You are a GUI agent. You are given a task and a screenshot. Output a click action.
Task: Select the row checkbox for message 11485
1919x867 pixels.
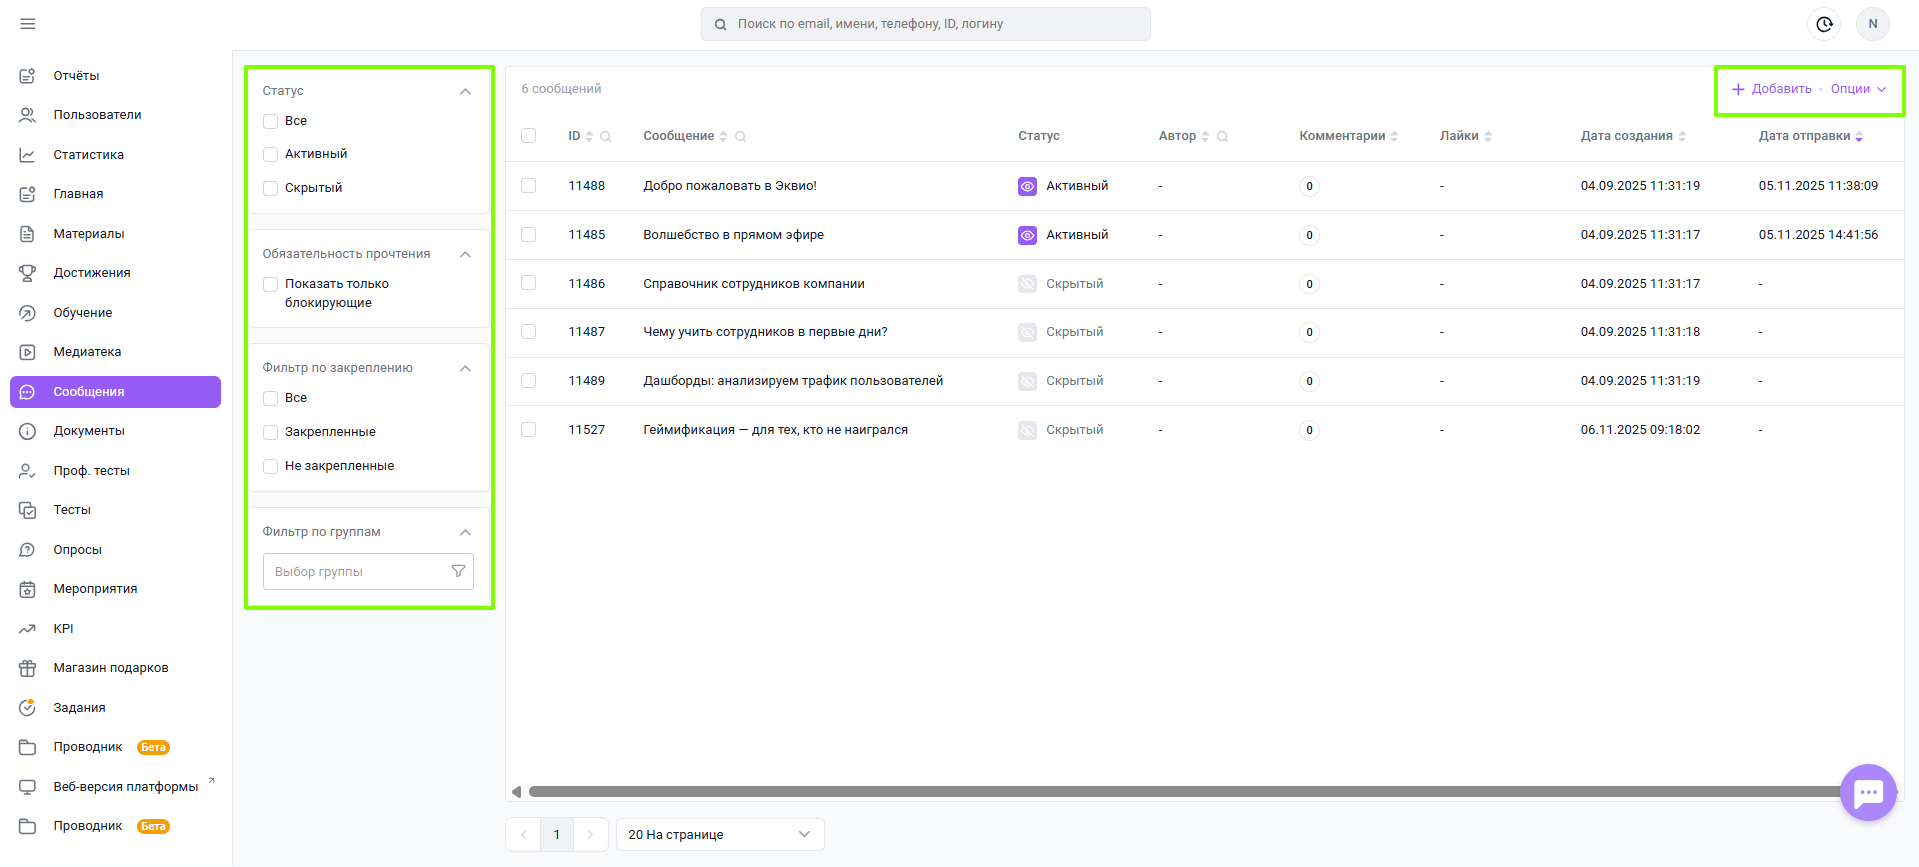click(529, 235)
